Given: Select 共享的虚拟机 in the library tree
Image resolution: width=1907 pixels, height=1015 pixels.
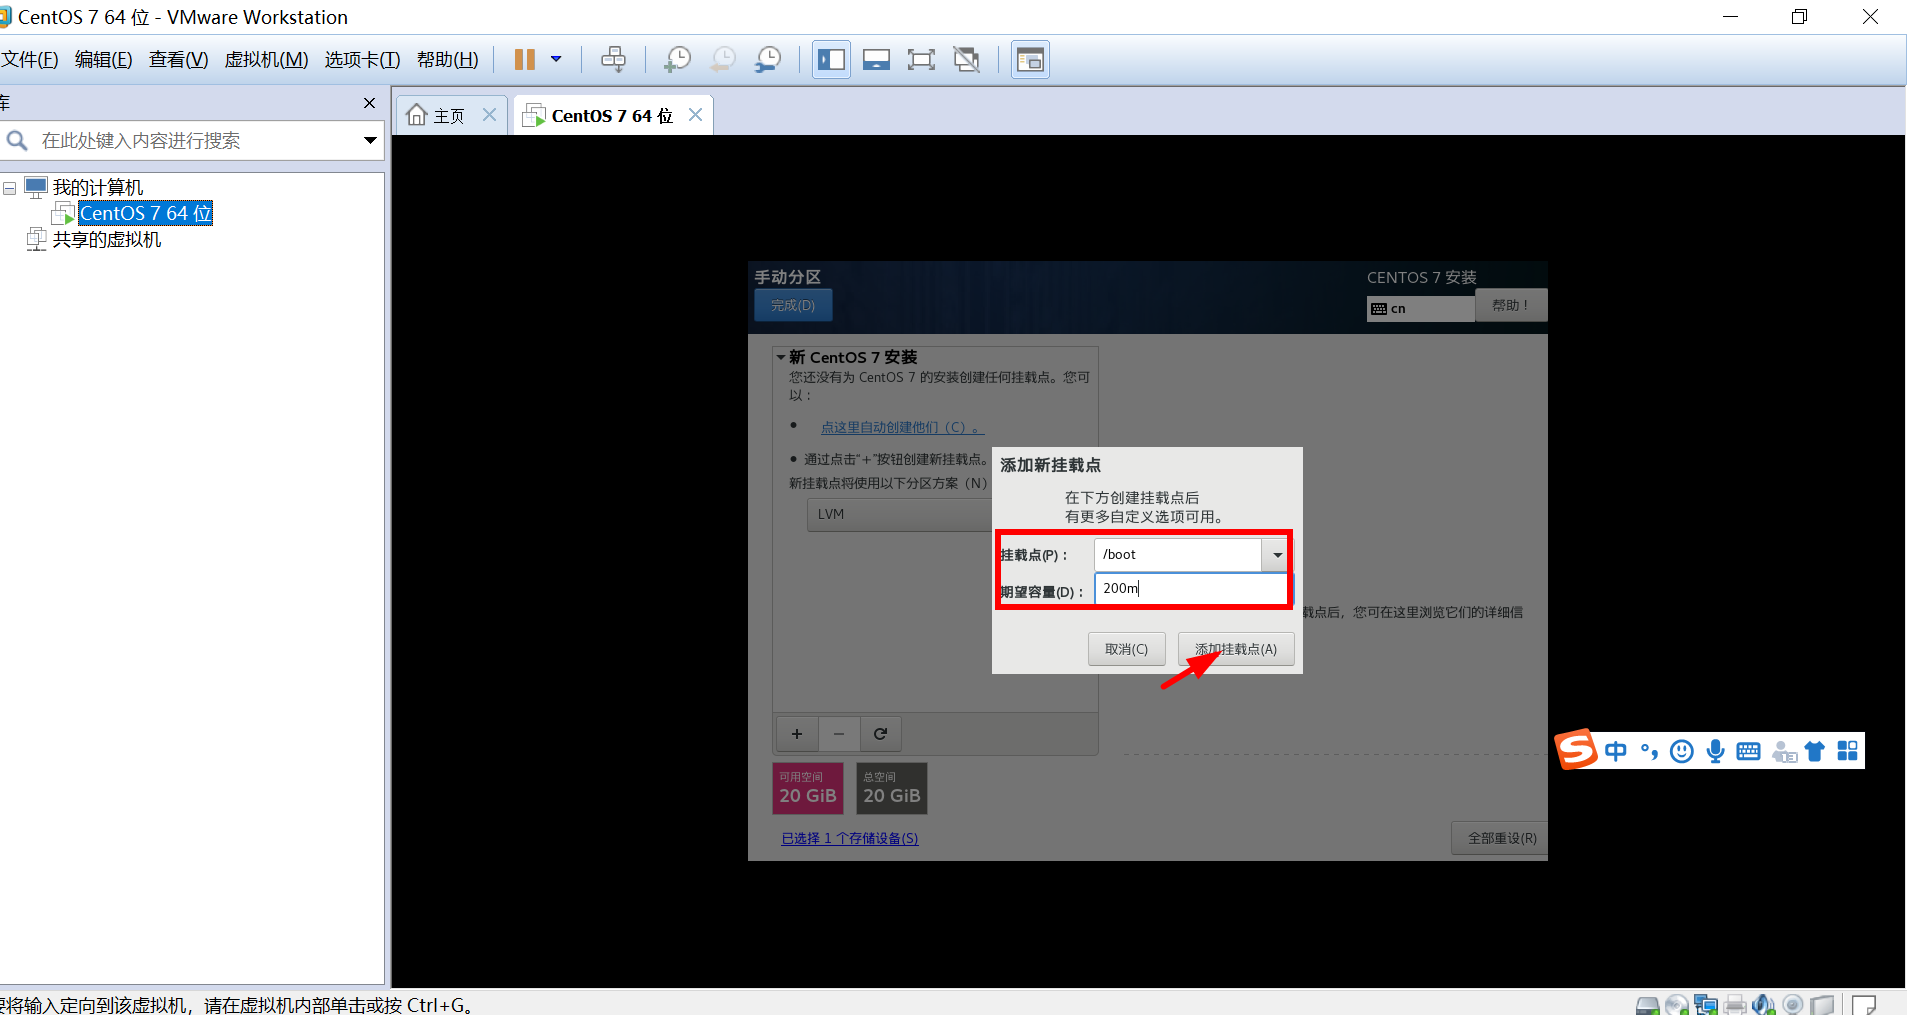Looking at the screenshot, I should tap(107, 240).
